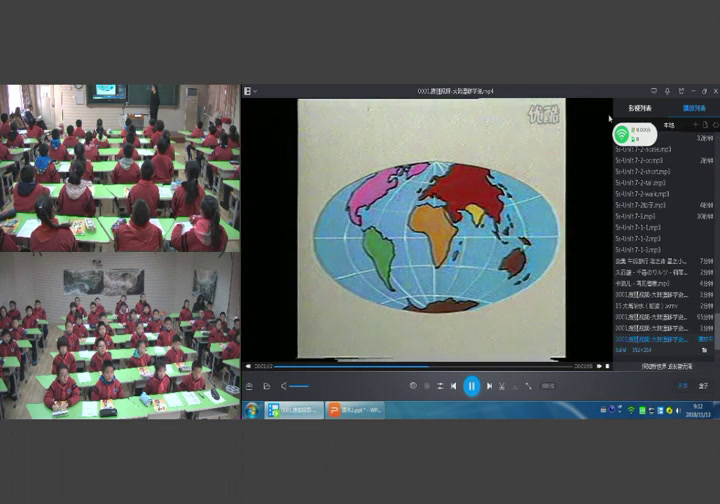Click rewind arrow left of elapsed time

point(248,366)
